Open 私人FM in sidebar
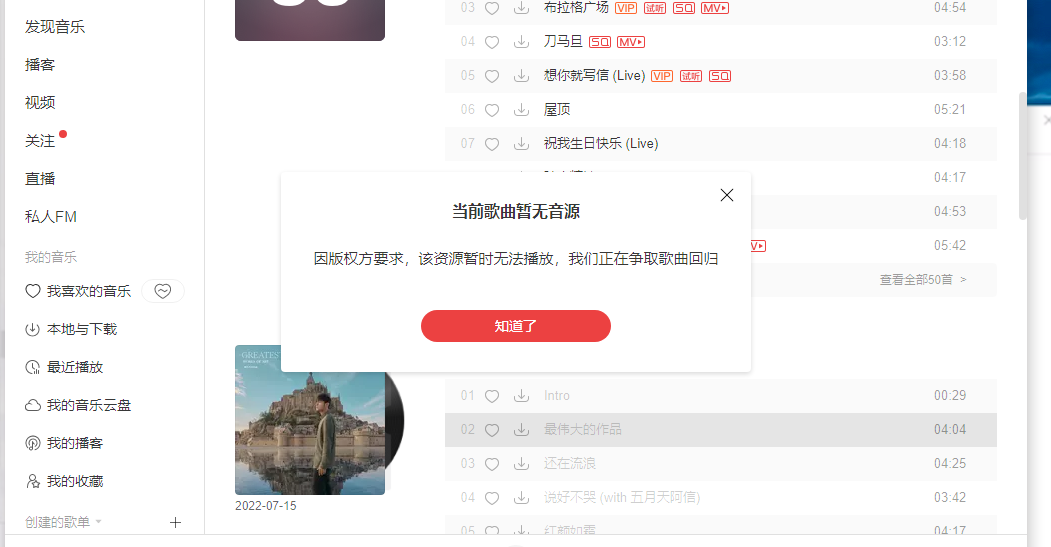The height and width of the screenshot is (547, 1051). (x=51, y=217)
